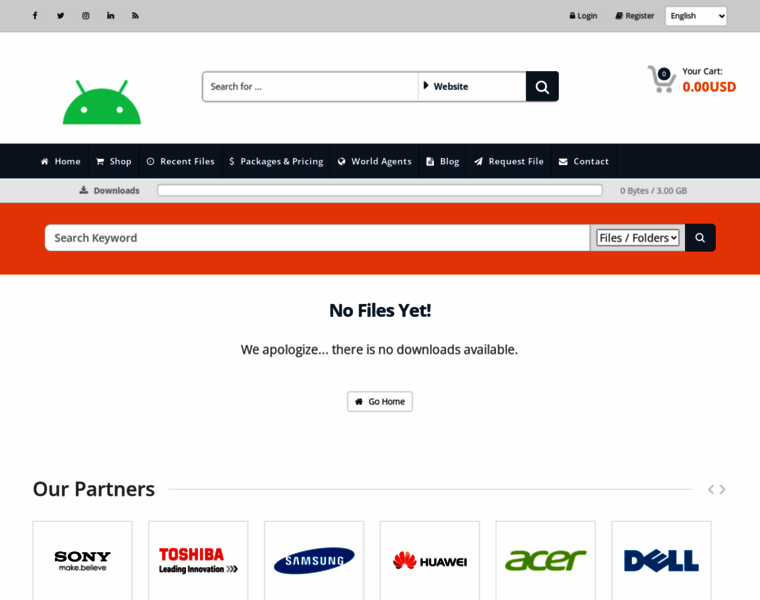Open the LinkedIn social icon
760x600 pixels.
click(111, 16)
